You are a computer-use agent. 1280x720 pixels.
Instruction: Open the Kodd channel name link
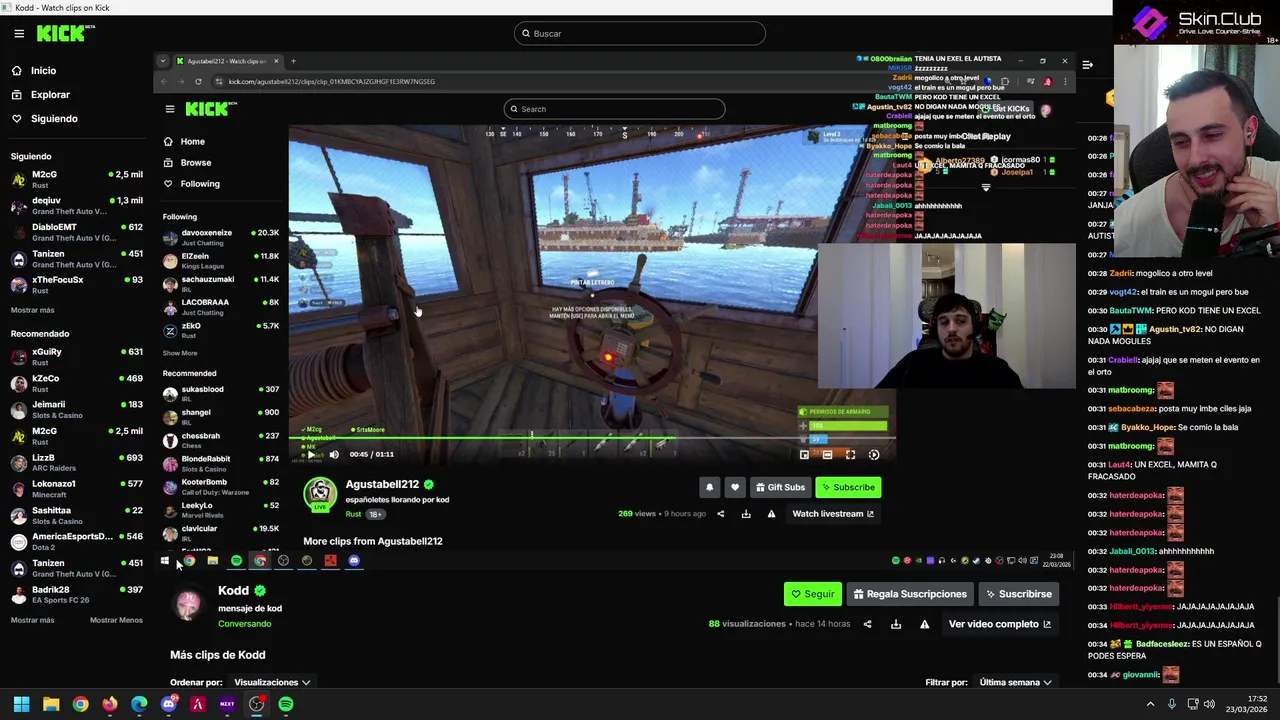[x=233, y=591]
